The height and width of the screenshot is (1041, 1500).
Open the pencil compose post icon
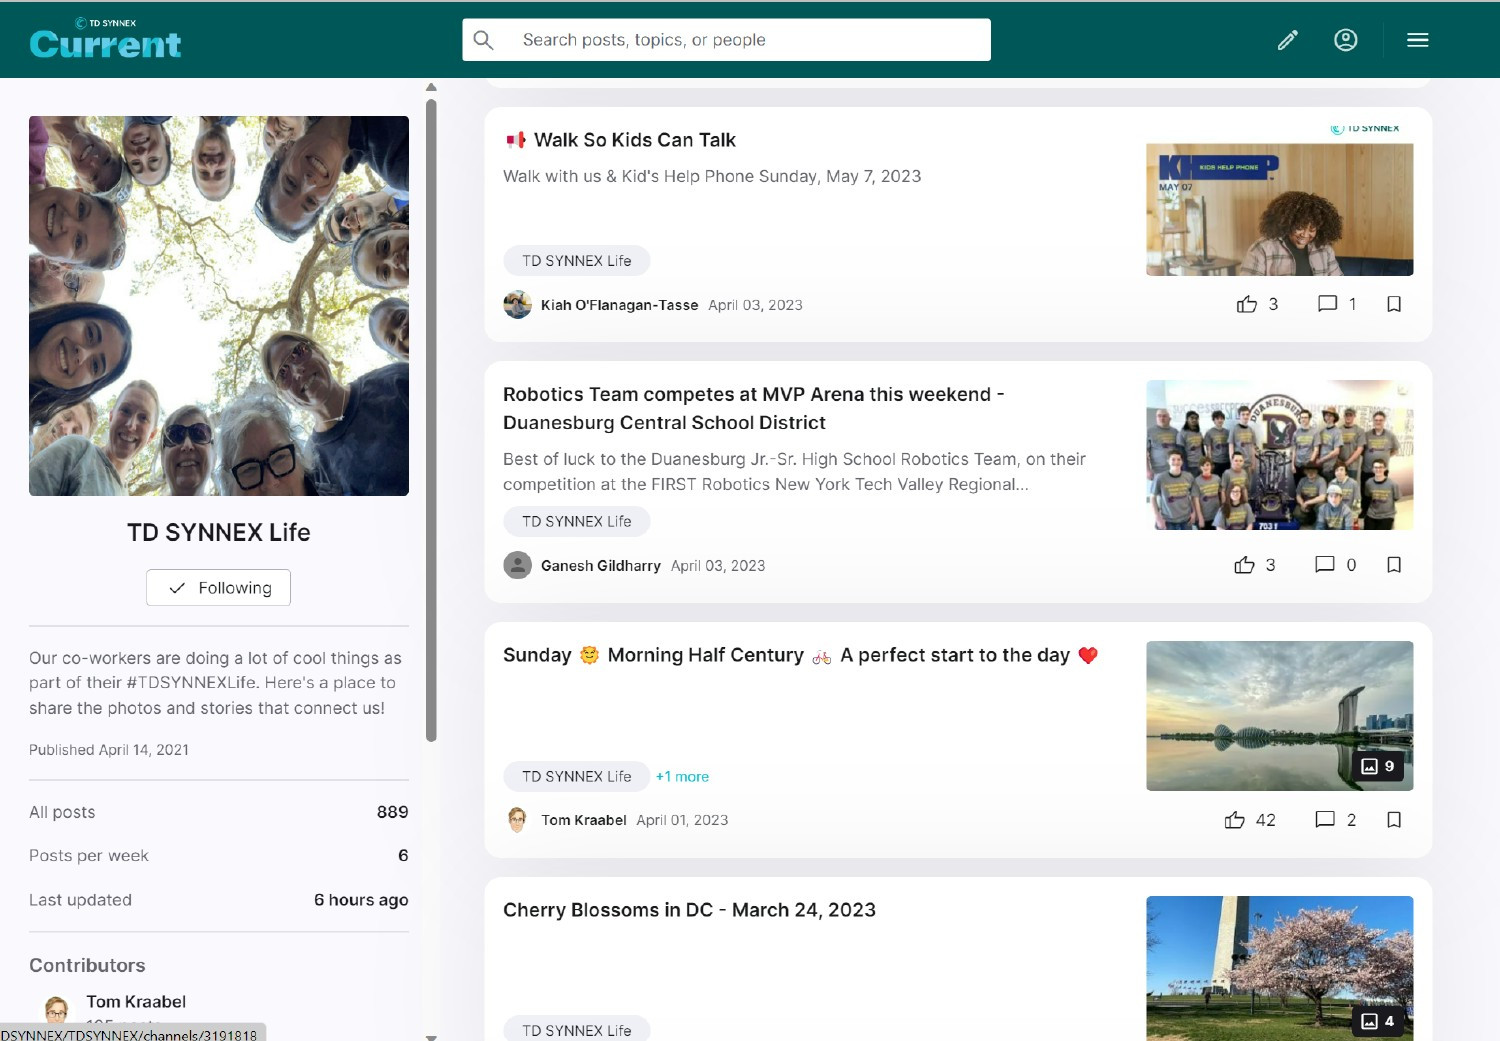pos(1287,40)
